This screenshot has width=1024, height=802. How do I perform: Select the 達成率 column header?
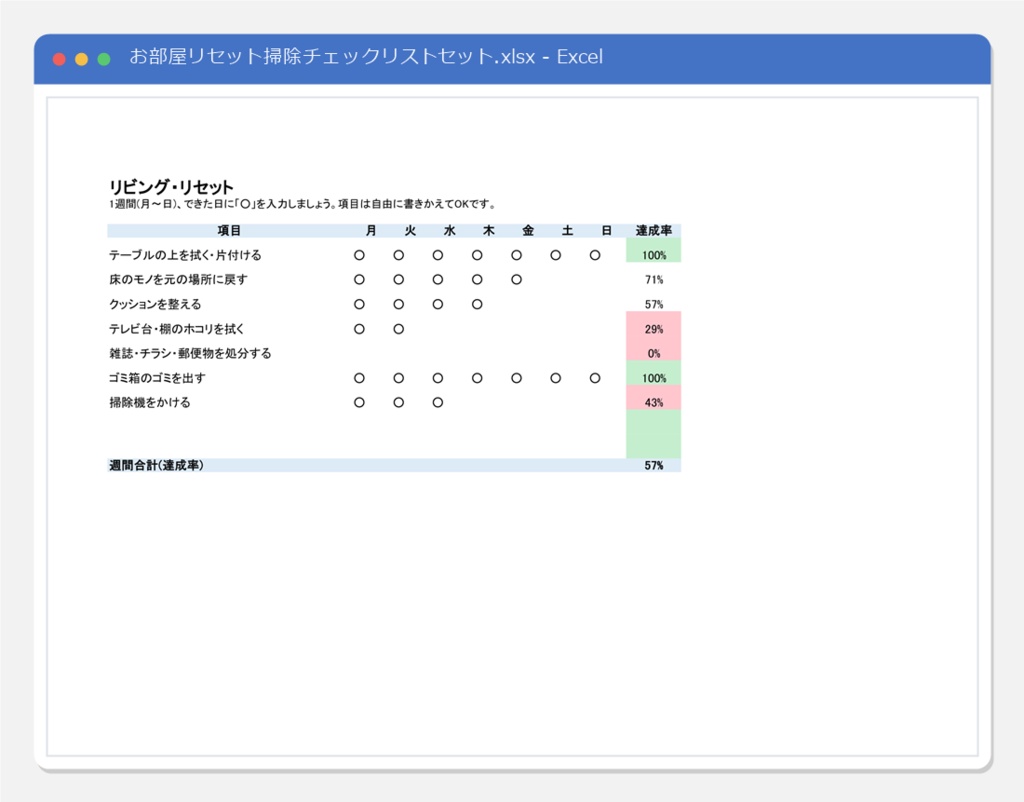coord(654,231)
